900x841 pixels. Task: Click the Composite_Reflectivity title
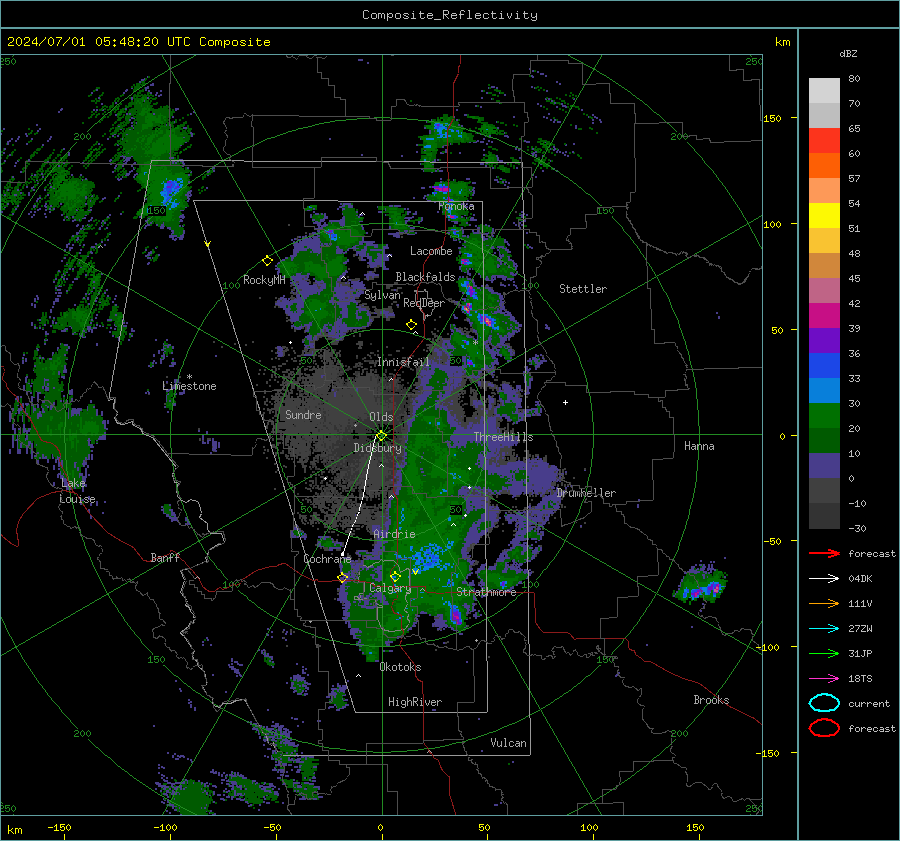point(450,15)
